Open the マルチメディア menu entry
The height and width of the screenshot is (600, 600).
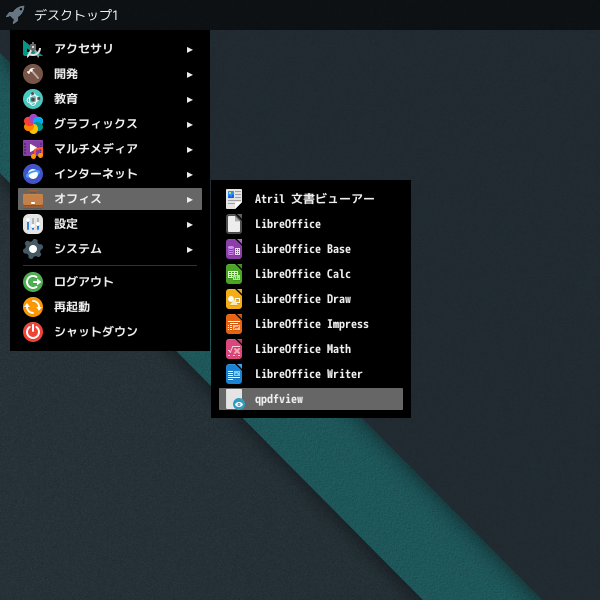(x=110, y=149)
